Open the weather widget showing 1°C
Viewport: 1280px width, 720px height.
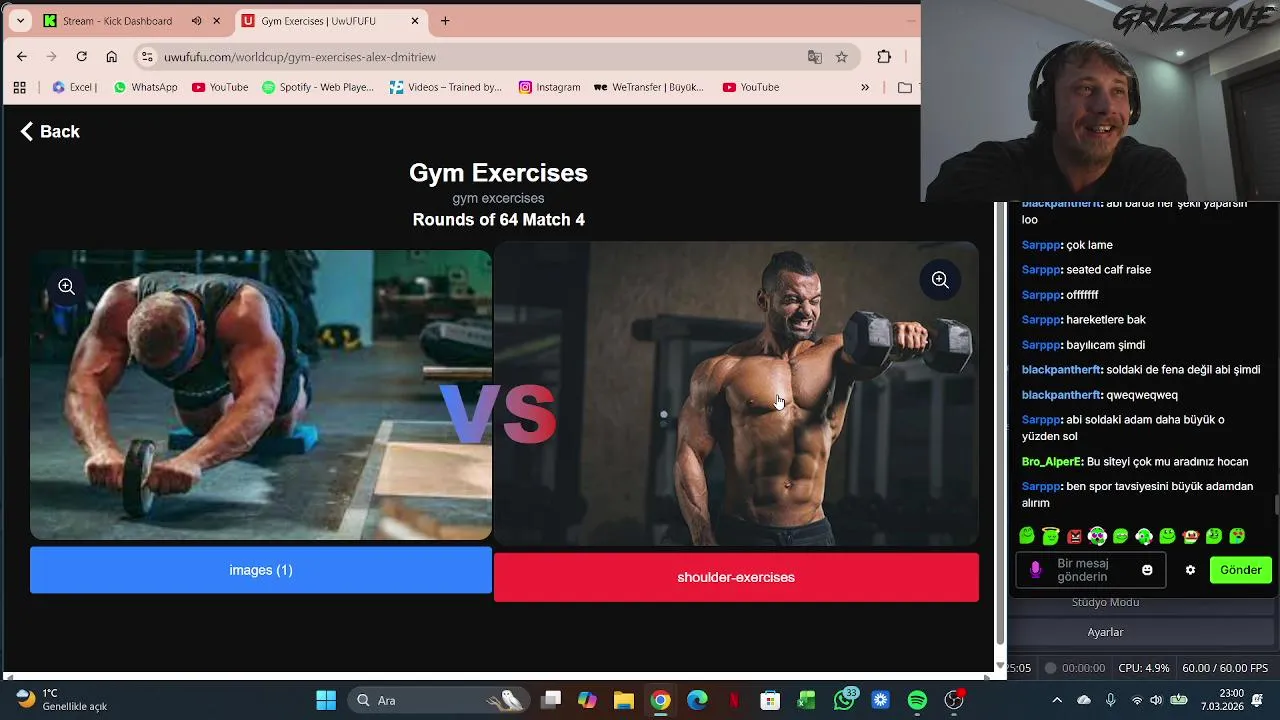62,699
